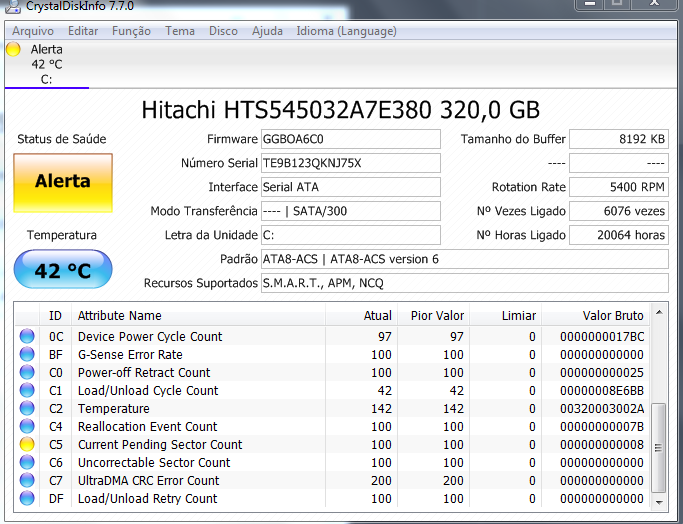683x524 pixels.
Task: Click the blue status icon for Load/Unload Cycle Count
Action: click(x=27, y=390)
